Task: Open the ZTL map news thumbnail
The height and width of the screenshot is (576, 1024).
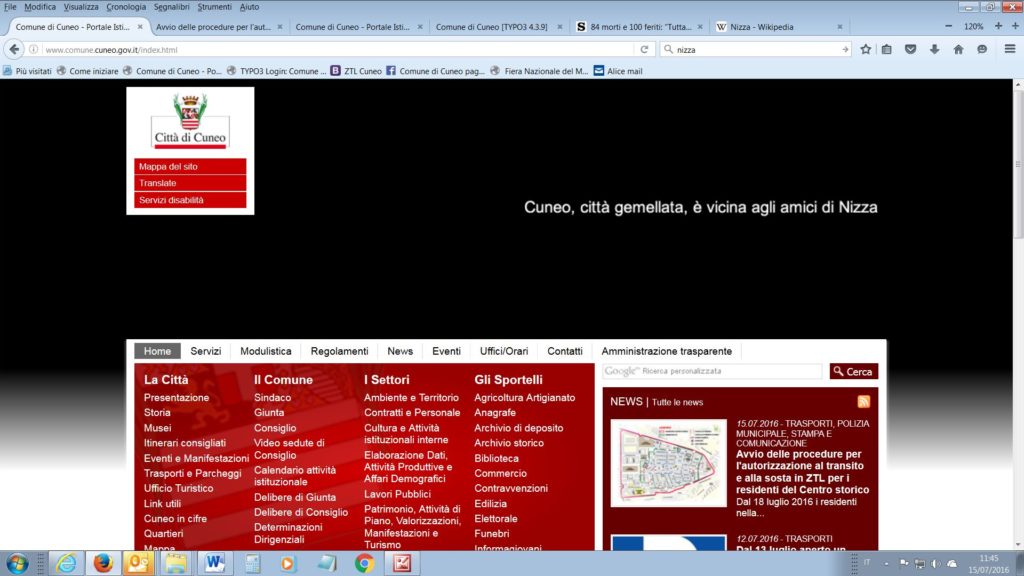Action: pos(668,463)
